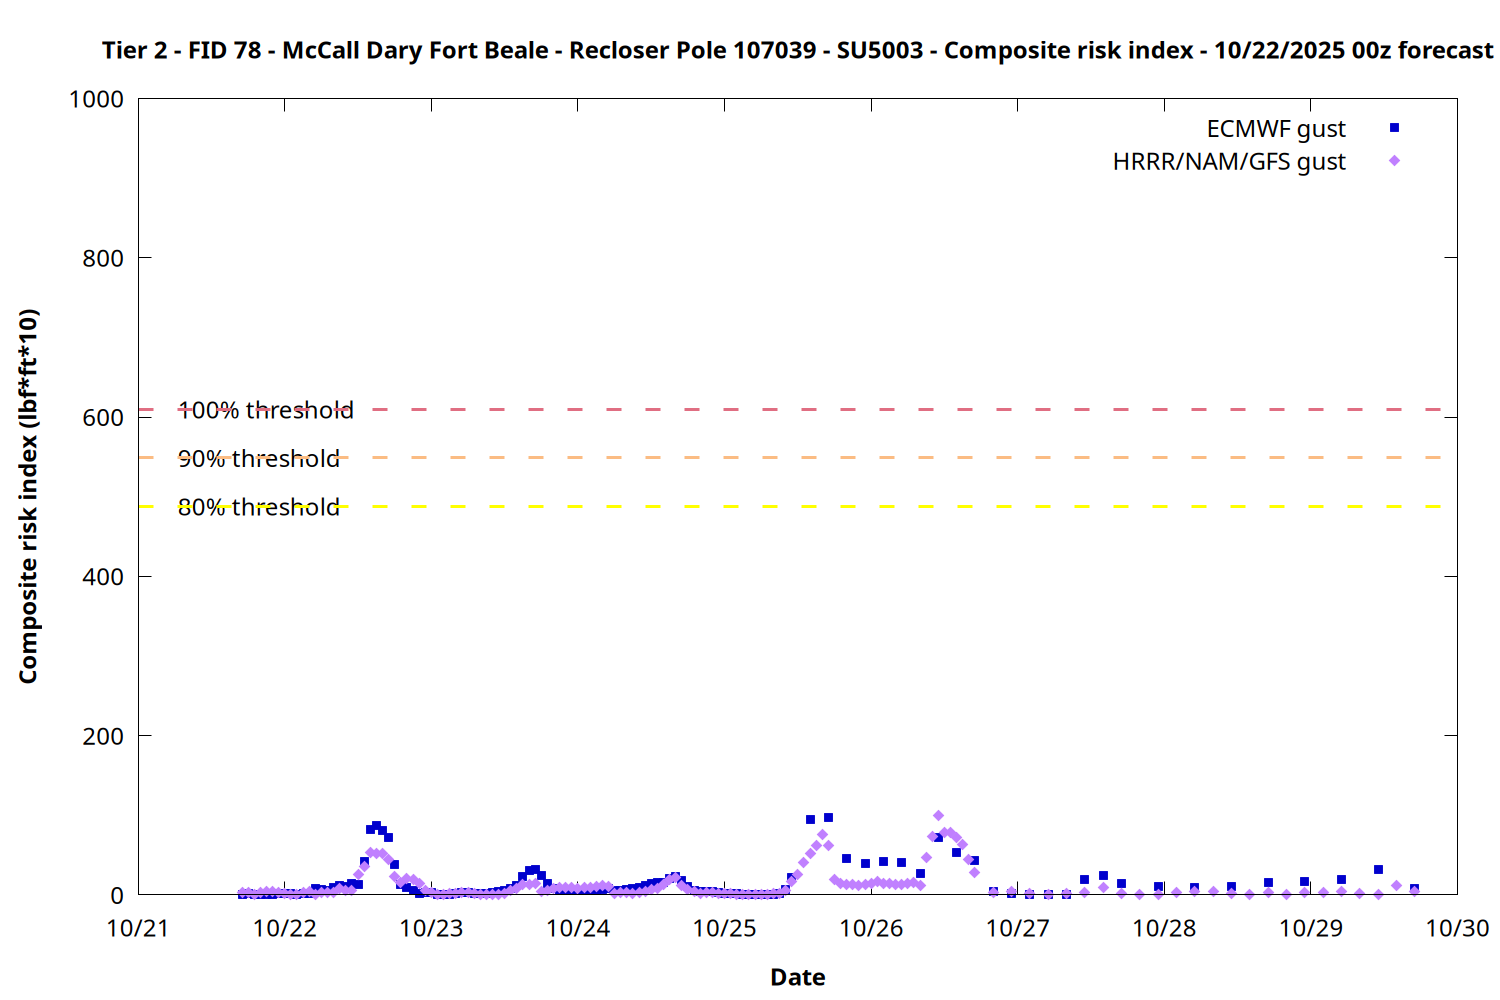Click the 10/24 x-axis date label
Viewport: 1500px width, 1000px height.
578,928
